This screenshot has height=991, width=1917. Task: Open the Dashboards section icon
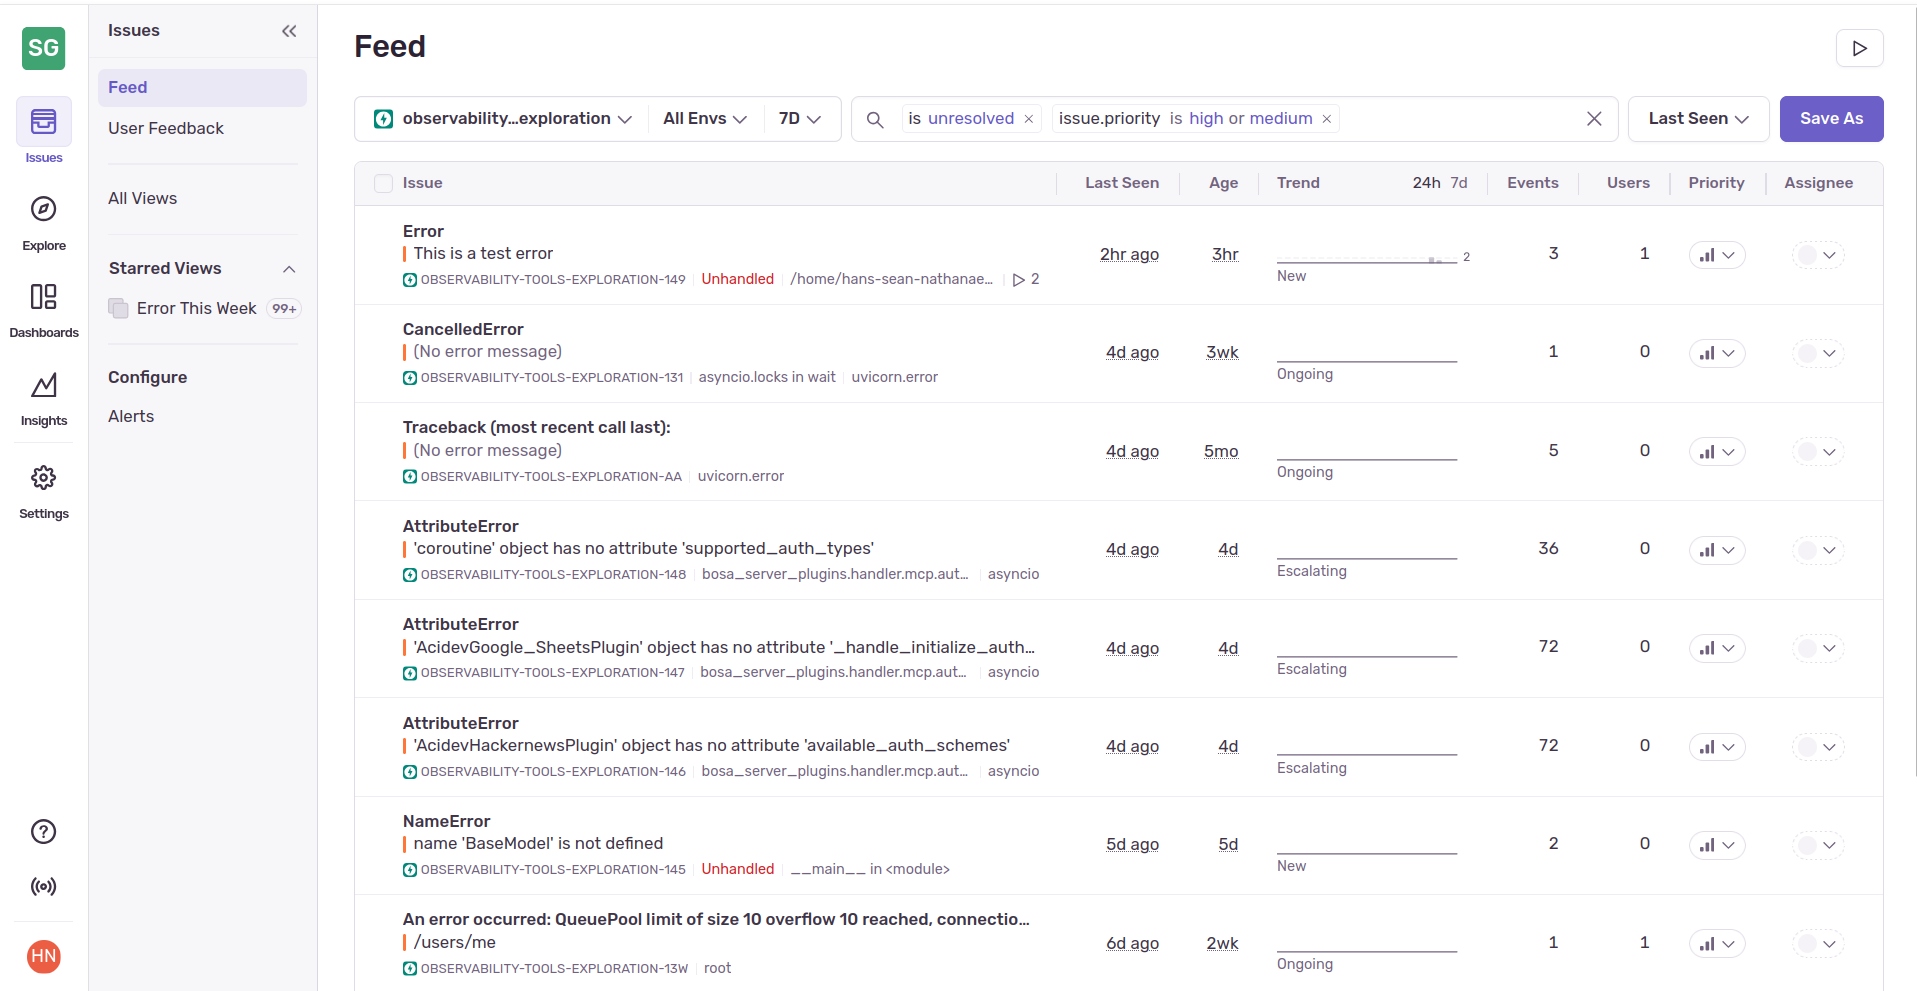point(43,309)
